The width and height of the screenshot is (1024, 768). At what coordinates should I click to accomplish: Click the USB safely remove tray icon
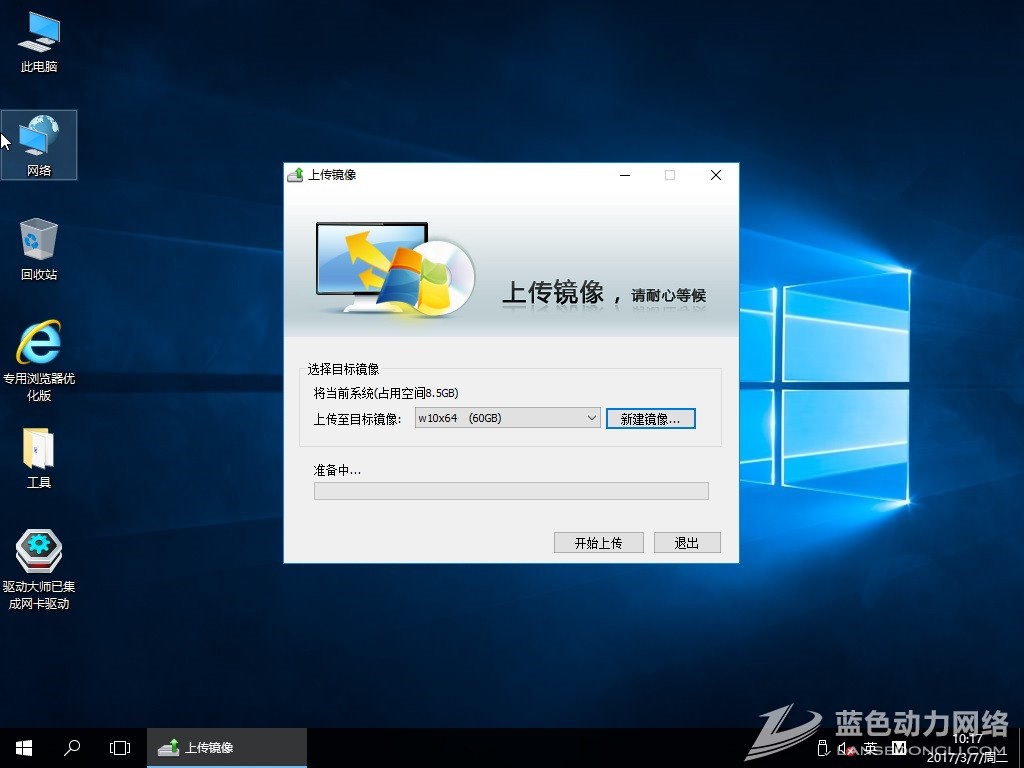pyautogui.click(x=823, y=748)
